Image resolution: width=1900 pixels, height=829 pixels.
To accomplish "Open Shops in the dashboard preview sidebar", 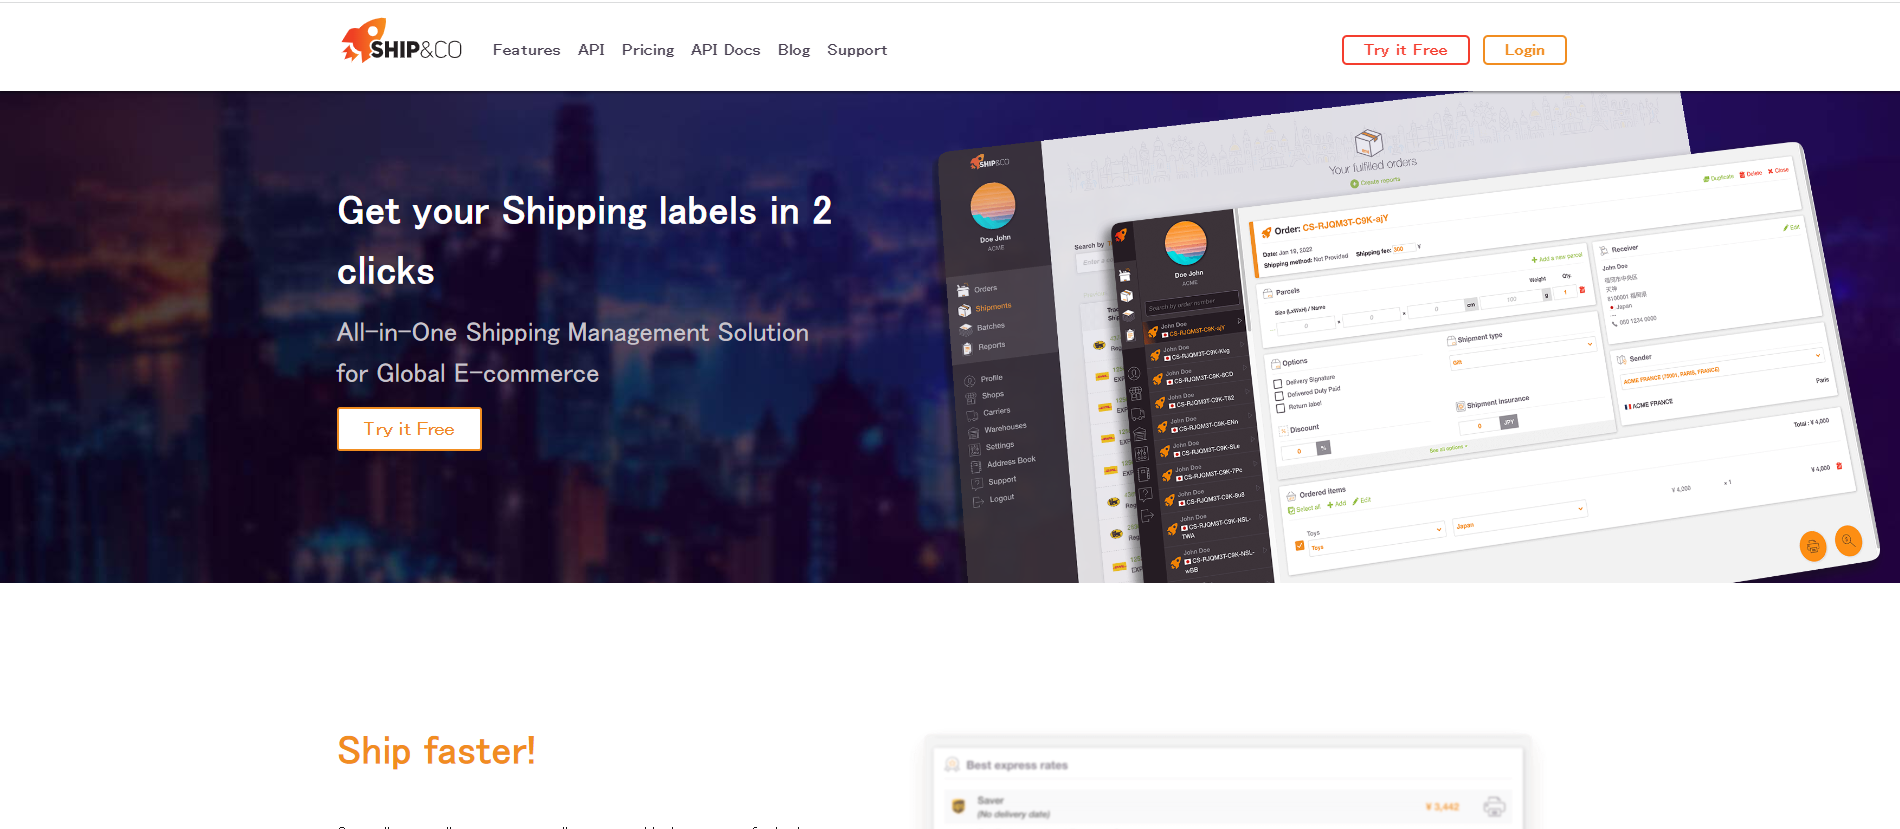I will 985,396.
